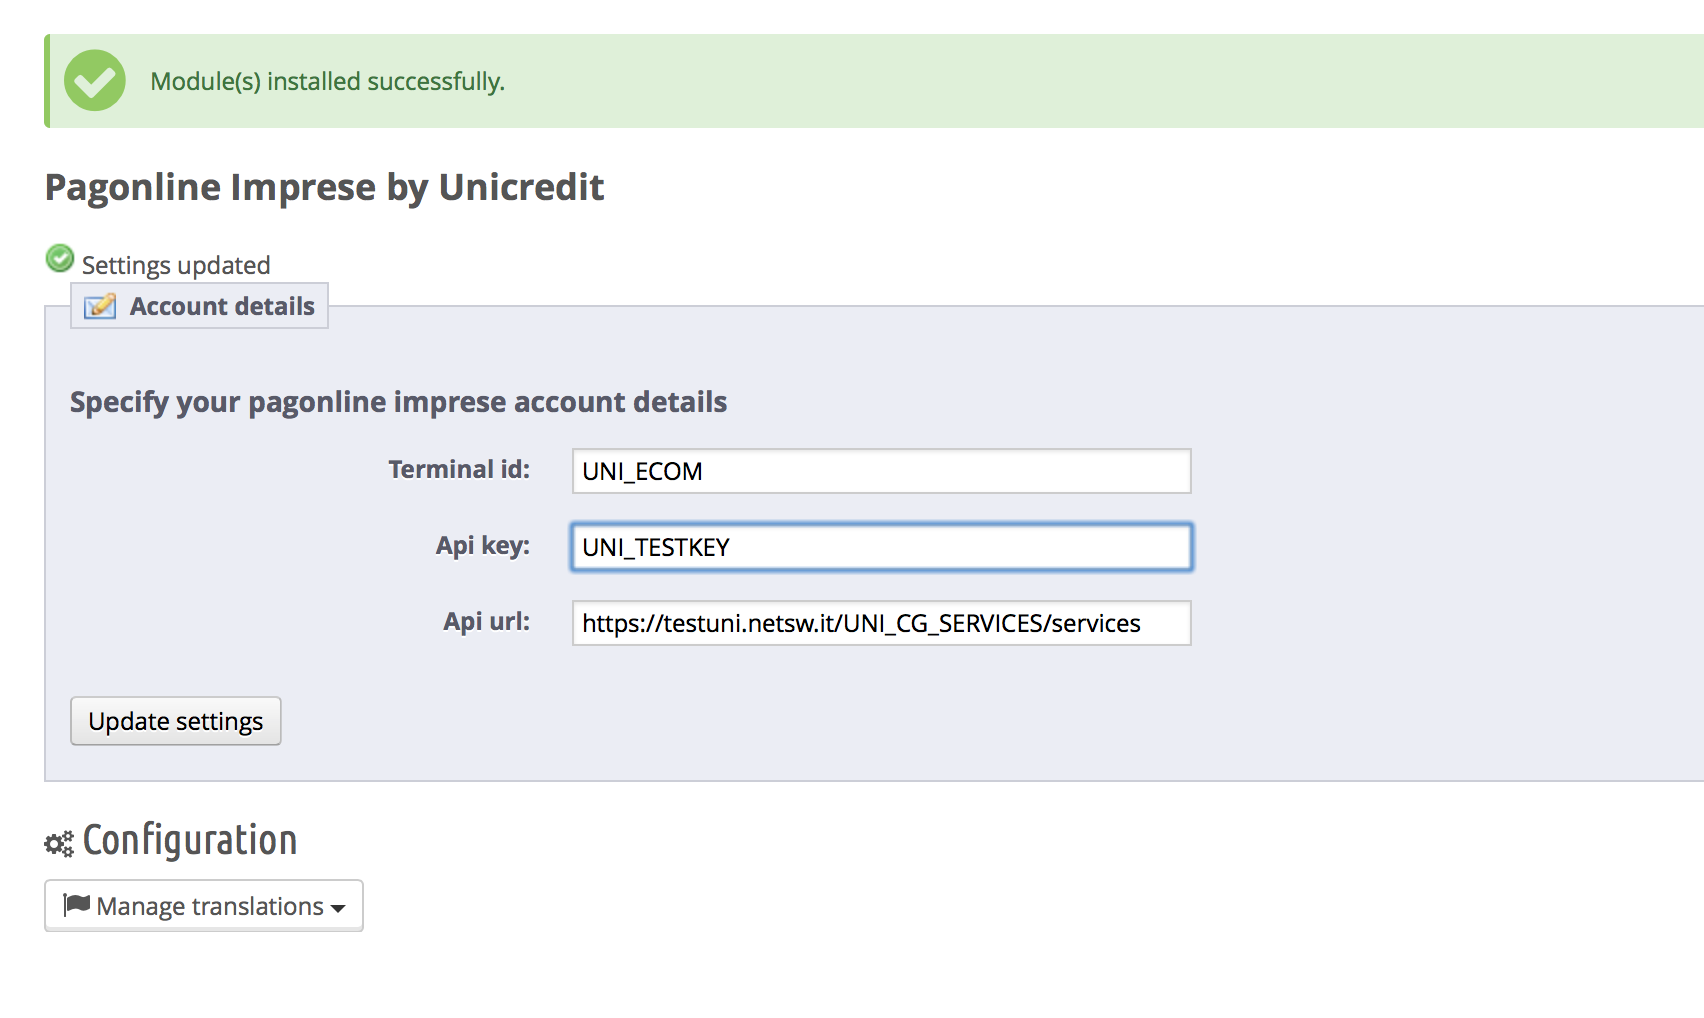
Task: Click the Settings updated confirmation text
Action: coord(176,265)
